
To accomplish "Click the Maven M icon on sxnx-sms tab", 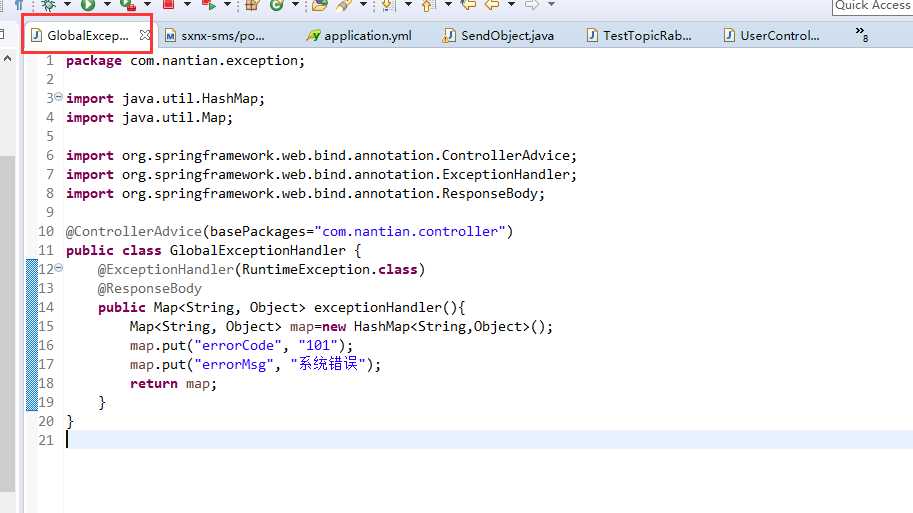I will (170, 36).
